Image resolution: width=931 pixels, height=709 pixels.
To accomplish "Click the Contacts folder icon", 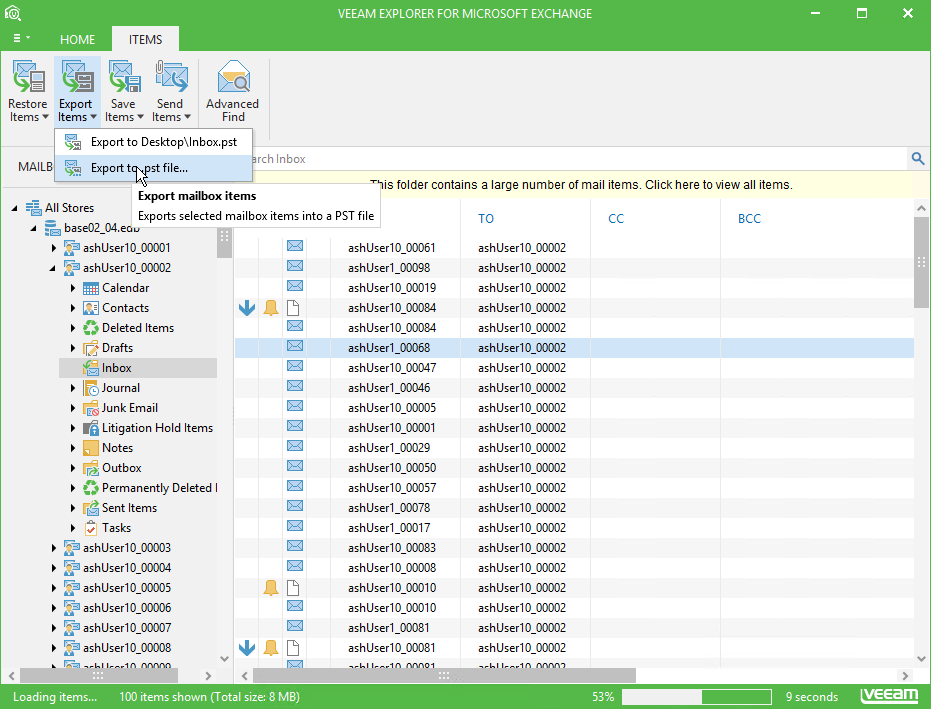I will click(x=91, y=308).
